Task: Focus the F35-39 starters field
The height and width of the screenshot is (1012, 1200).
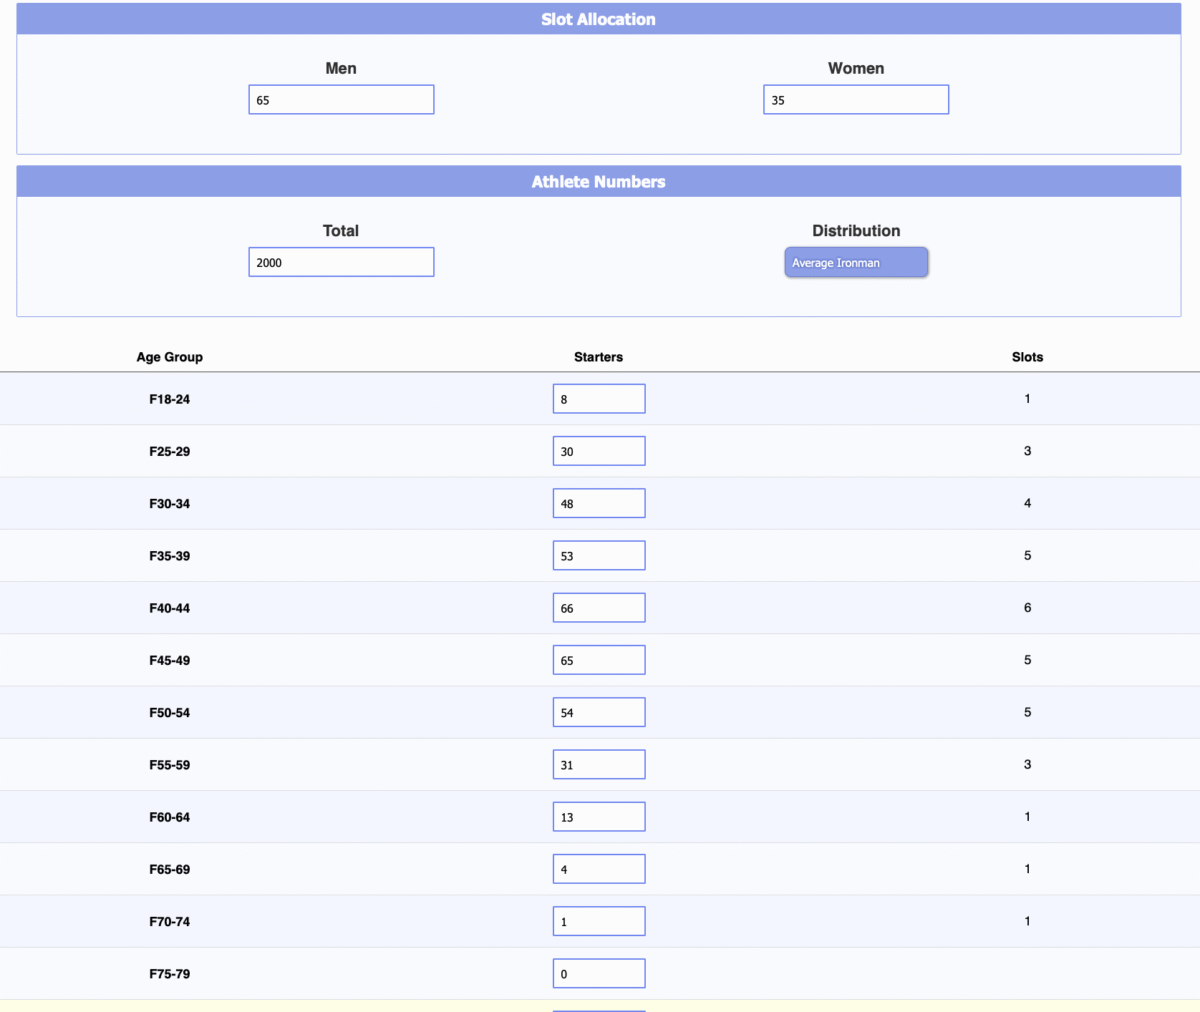Action: (598, 556)
